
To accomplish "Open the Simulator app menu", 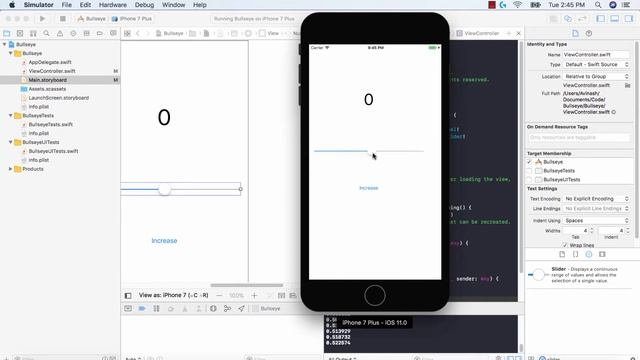I will click(38, 5).
